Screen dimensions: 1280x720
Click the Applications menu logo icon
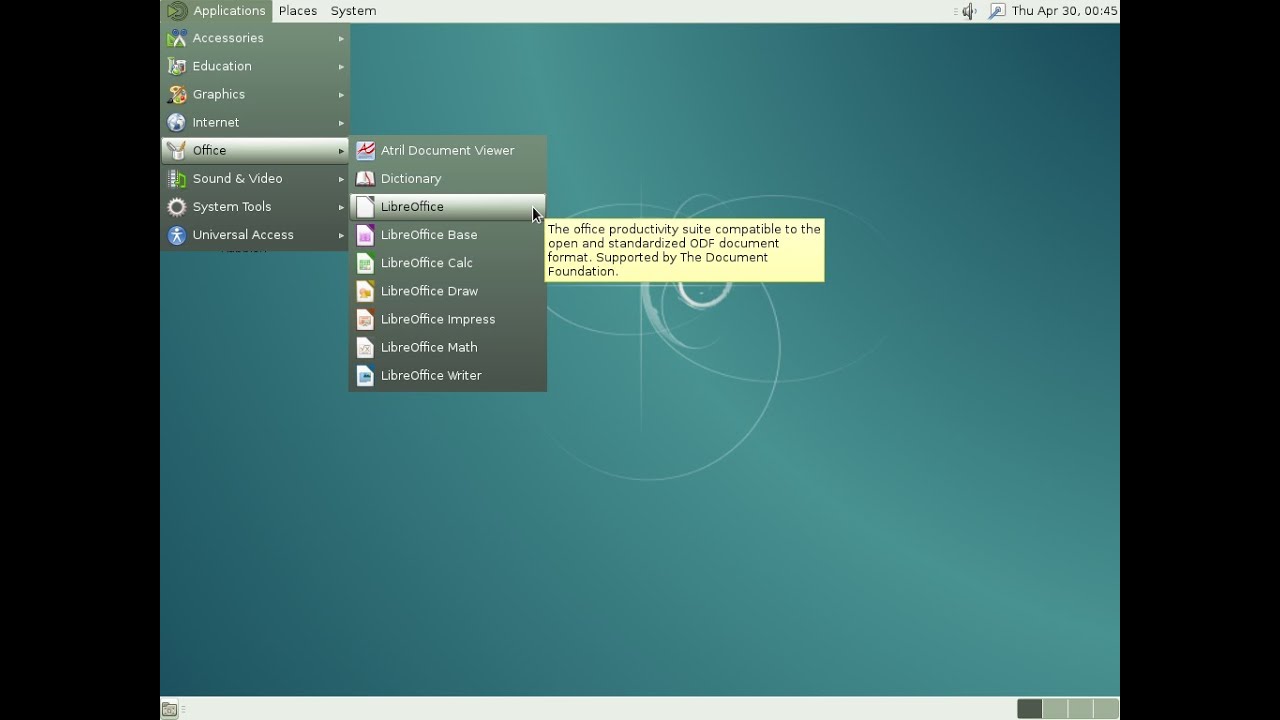177,11
